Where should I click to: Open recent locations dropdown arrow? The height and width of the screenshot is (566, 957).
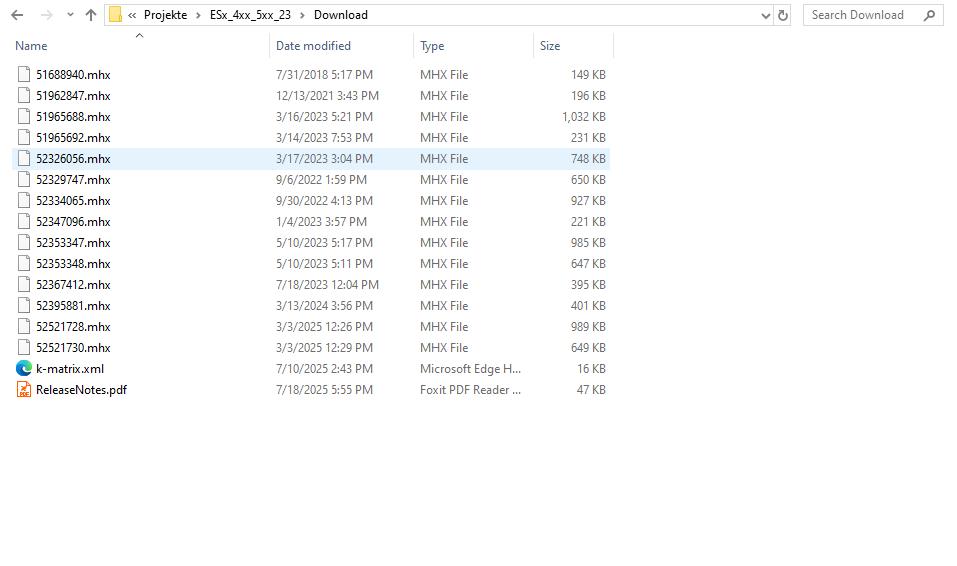click(70, 15)
